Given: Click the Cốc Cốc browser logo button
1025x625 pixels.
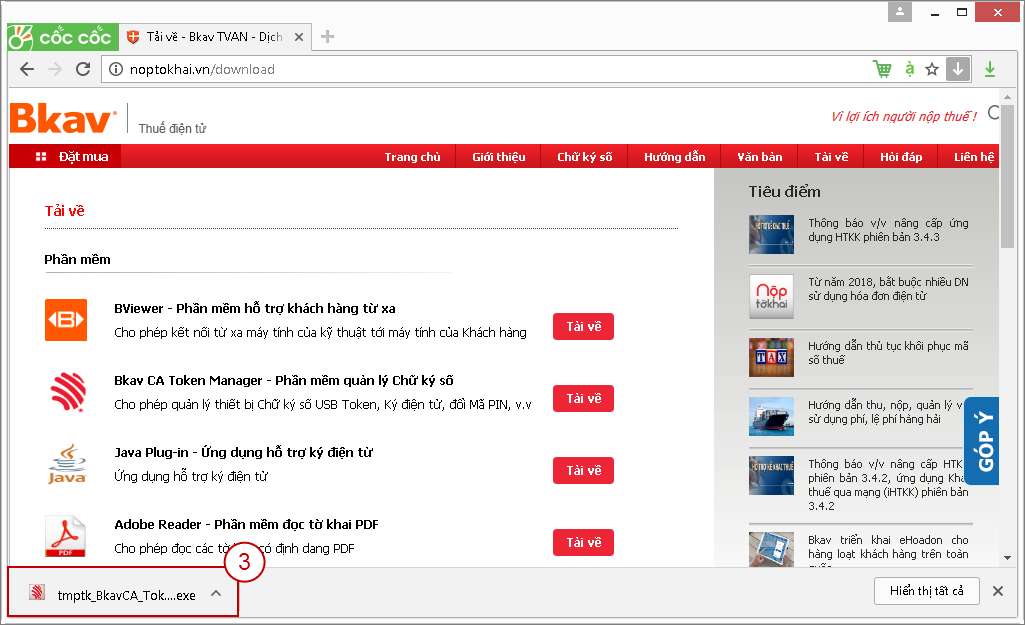Looking at the screenshot, I should (59, 38).
